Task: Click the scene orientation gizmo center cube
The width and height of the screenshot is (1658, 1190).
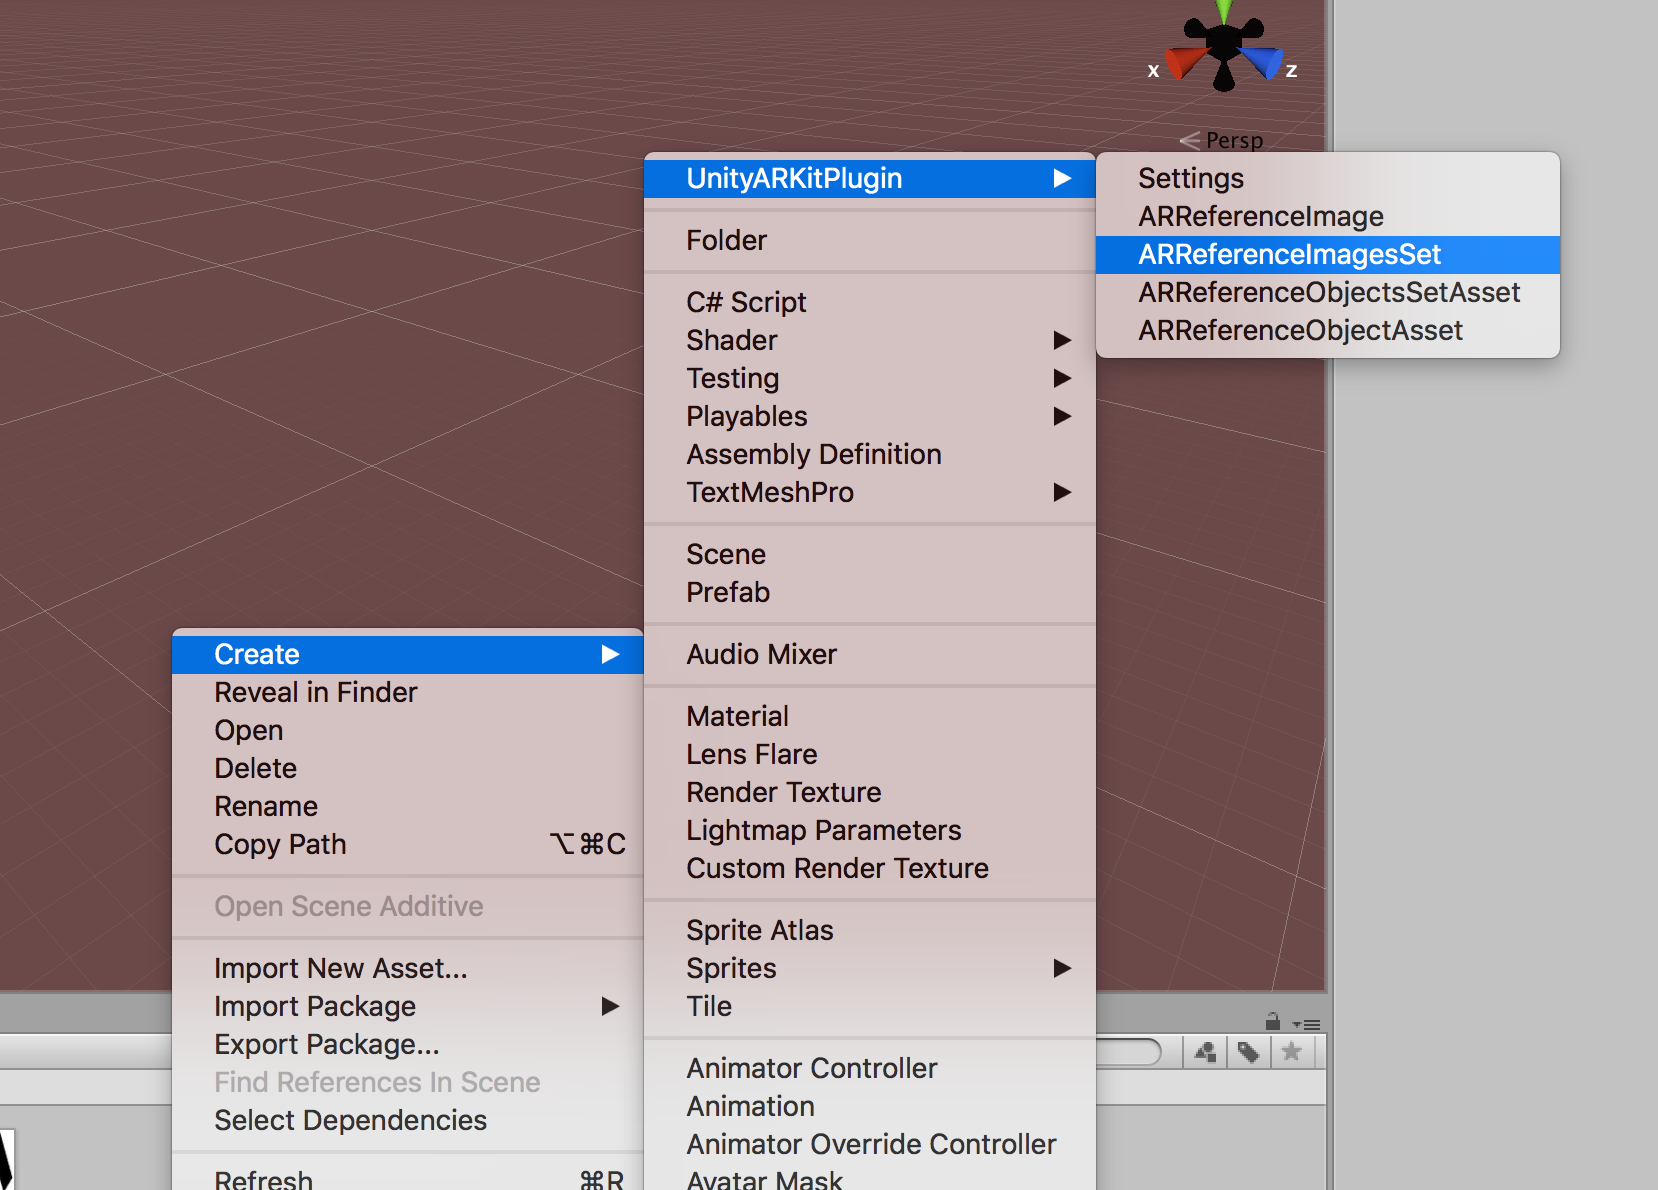Action: coord(1224,43)
